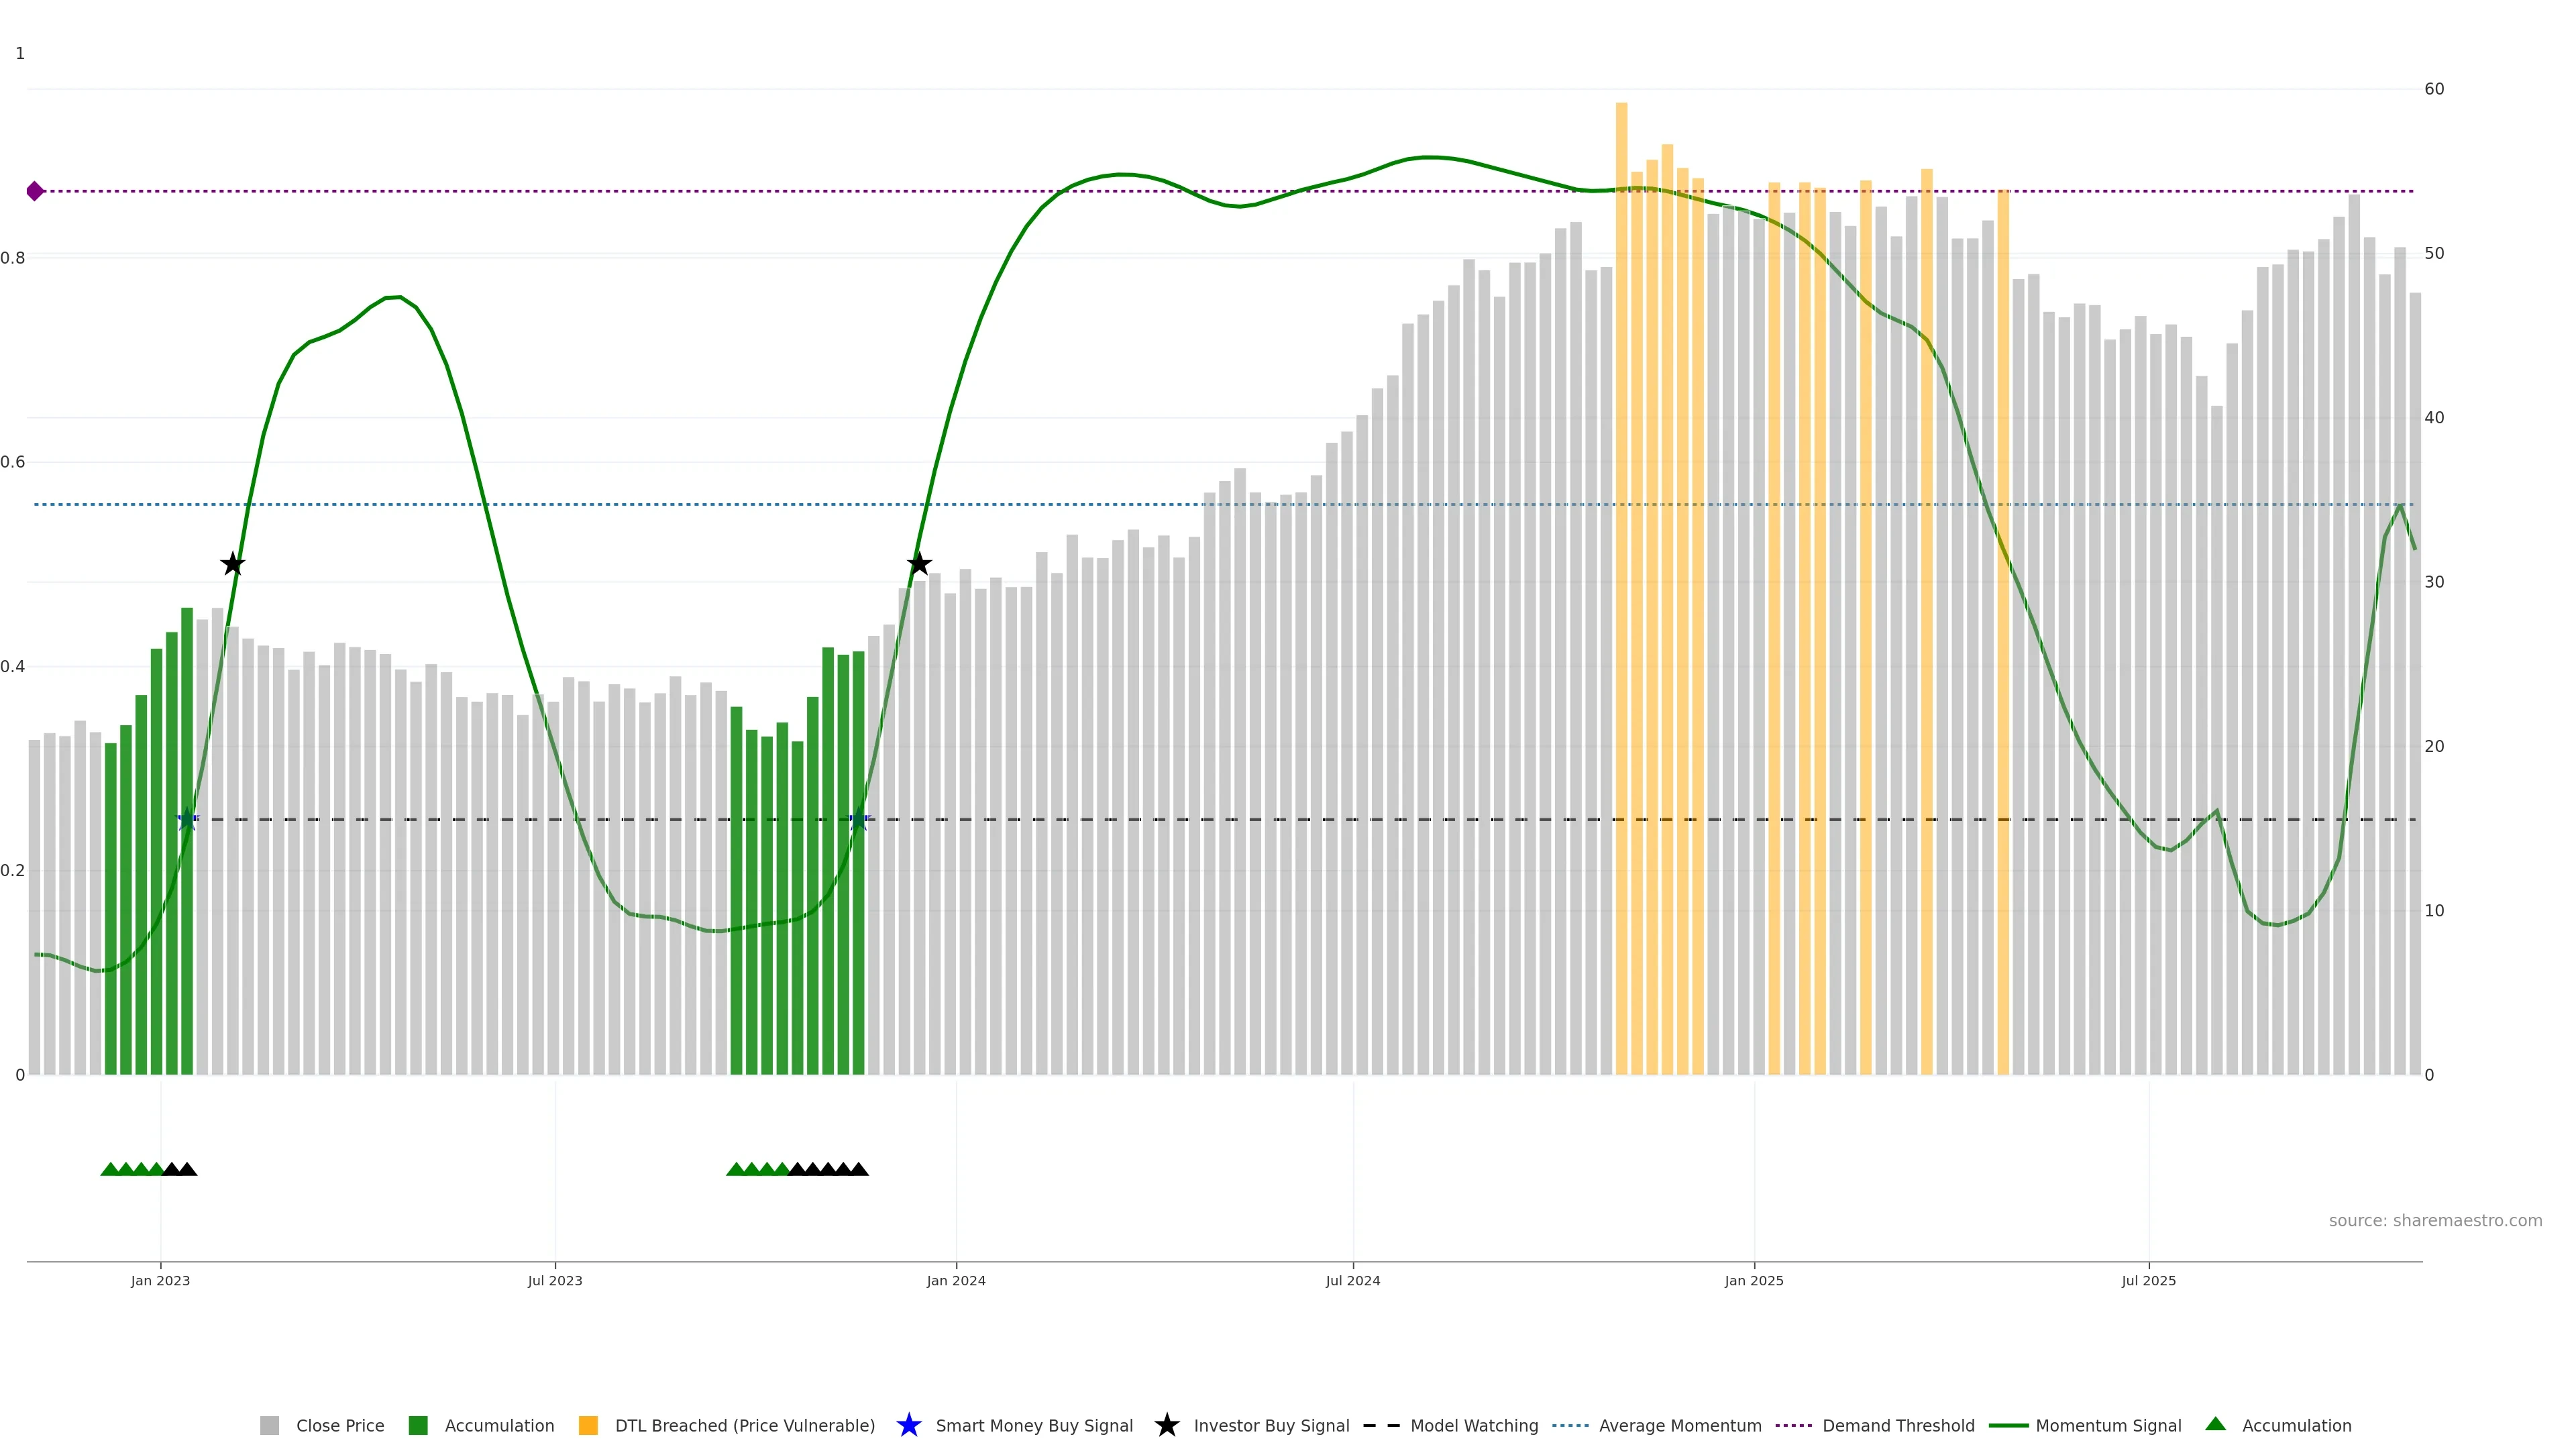Click the green square Accumulation legend swatch
Viewport: 2576px width, 1449px height.
pyautogui.click(x=418, y=1426)
